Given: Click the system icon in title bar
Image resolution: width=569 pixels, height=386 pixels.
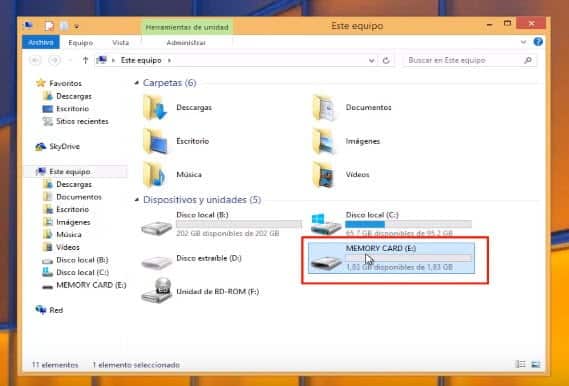Looking at the screenshot, I should coord(28,26).
